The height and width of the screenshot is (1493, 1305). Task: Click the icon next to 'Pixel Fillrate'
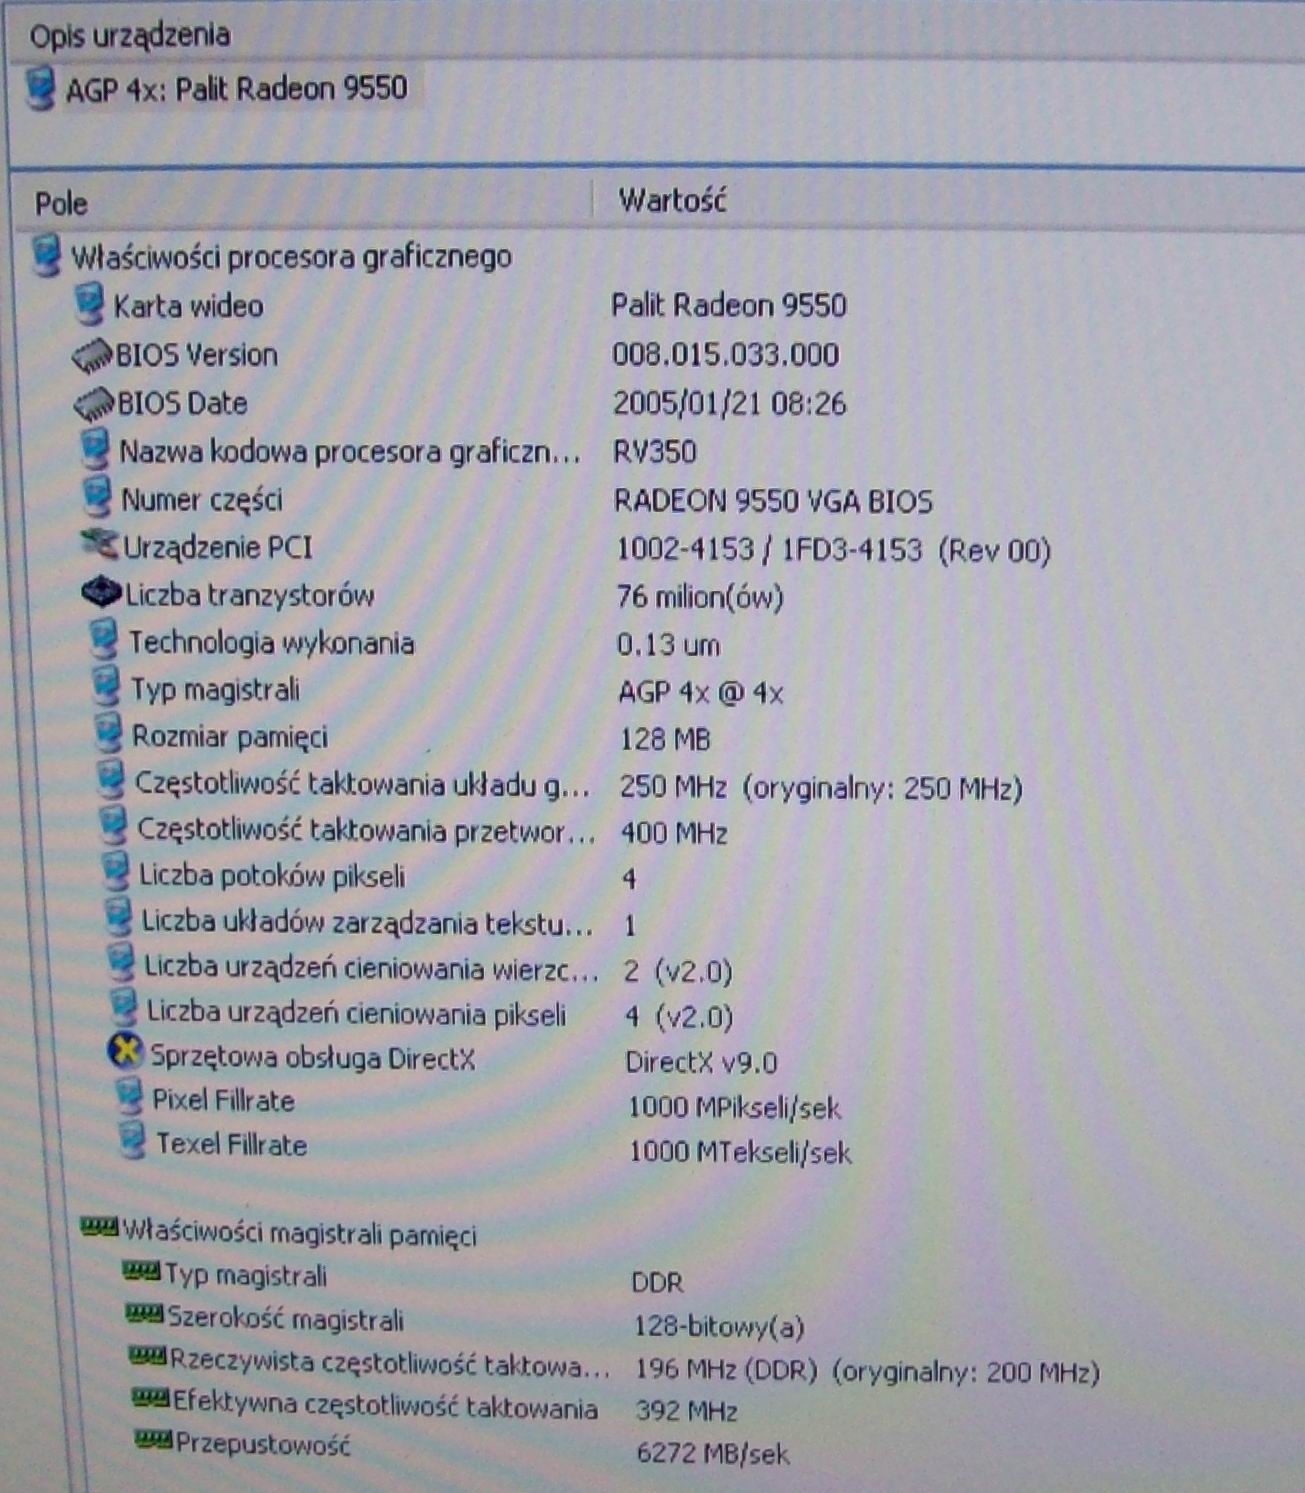[x=128, y=1098]
